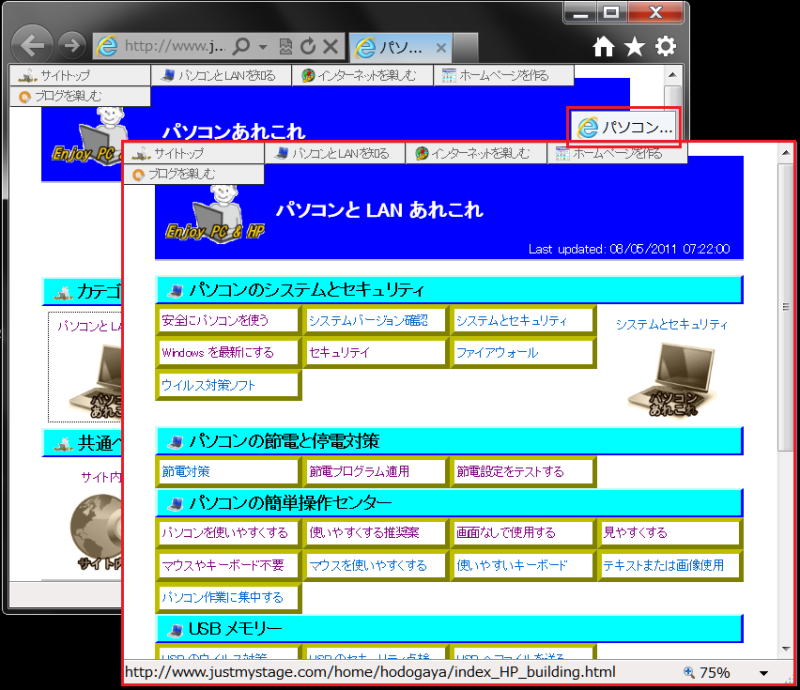Open the Tools gear icon
Image resolution: width=800 pixels, height=690 pixels.
click(665, 46)
